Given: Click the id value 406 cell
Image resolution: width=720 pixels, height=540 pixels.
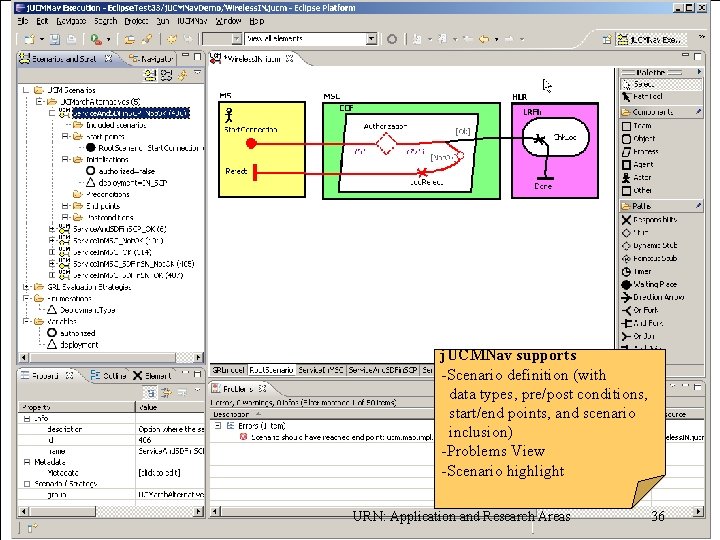Looking at the screenshot, I should tap(170, 440).
